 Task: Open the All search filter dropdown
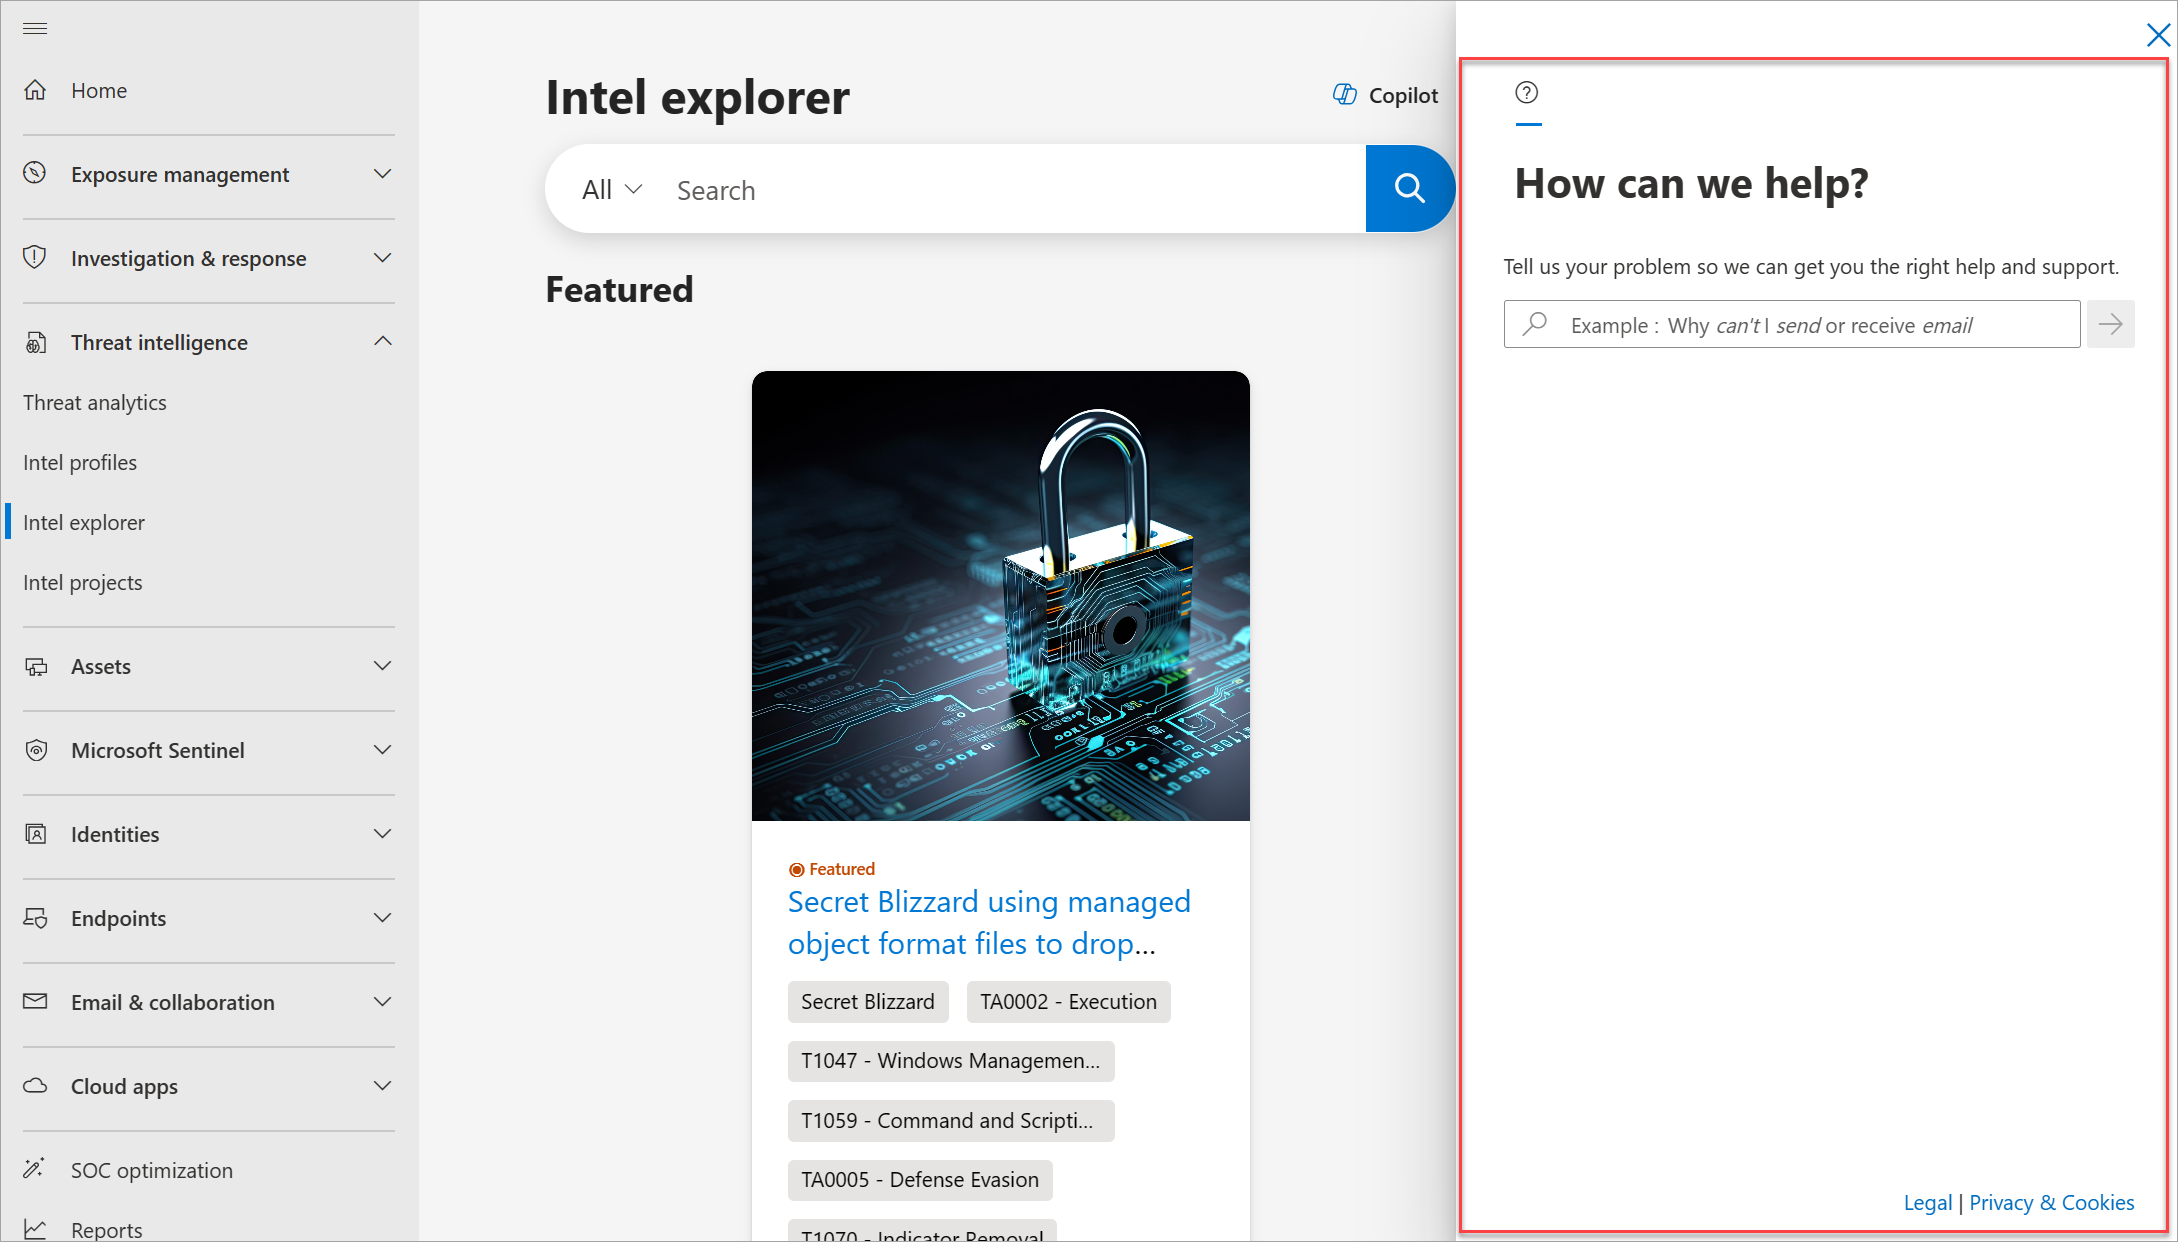pyautogui.click(x=612, y=189)
